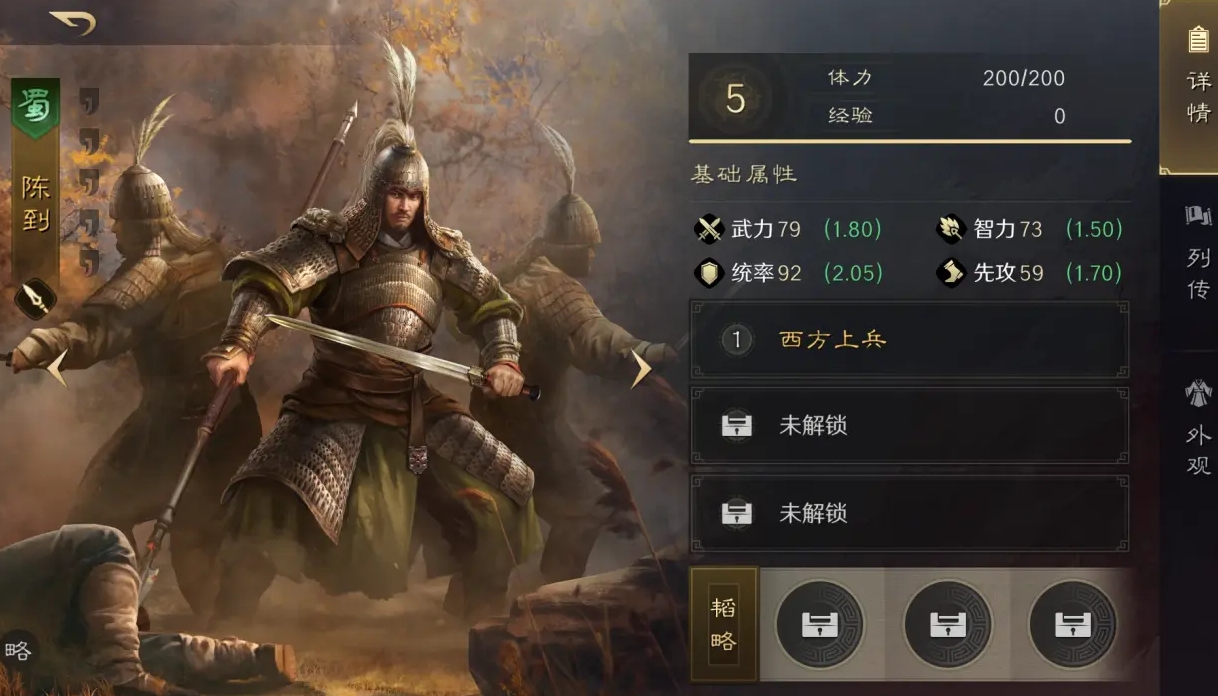Tap the first 未解锁 locked skill slot
Viewport: 1218px width, 696px height.
pyautogui.click(x=909, y=426)
